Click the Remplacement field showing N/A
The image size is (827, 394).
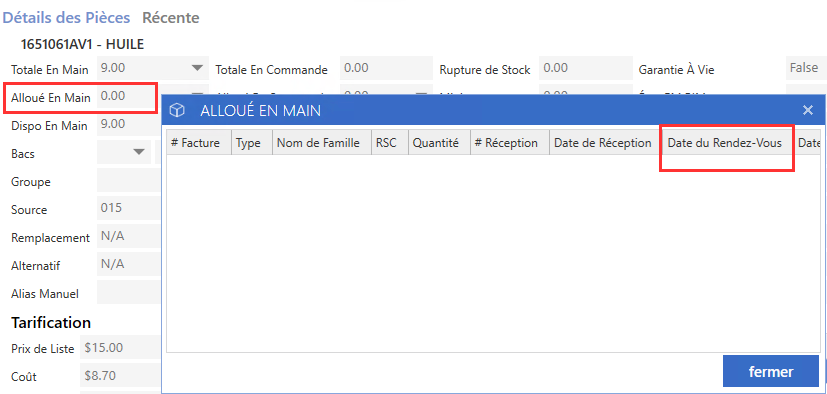128,236
